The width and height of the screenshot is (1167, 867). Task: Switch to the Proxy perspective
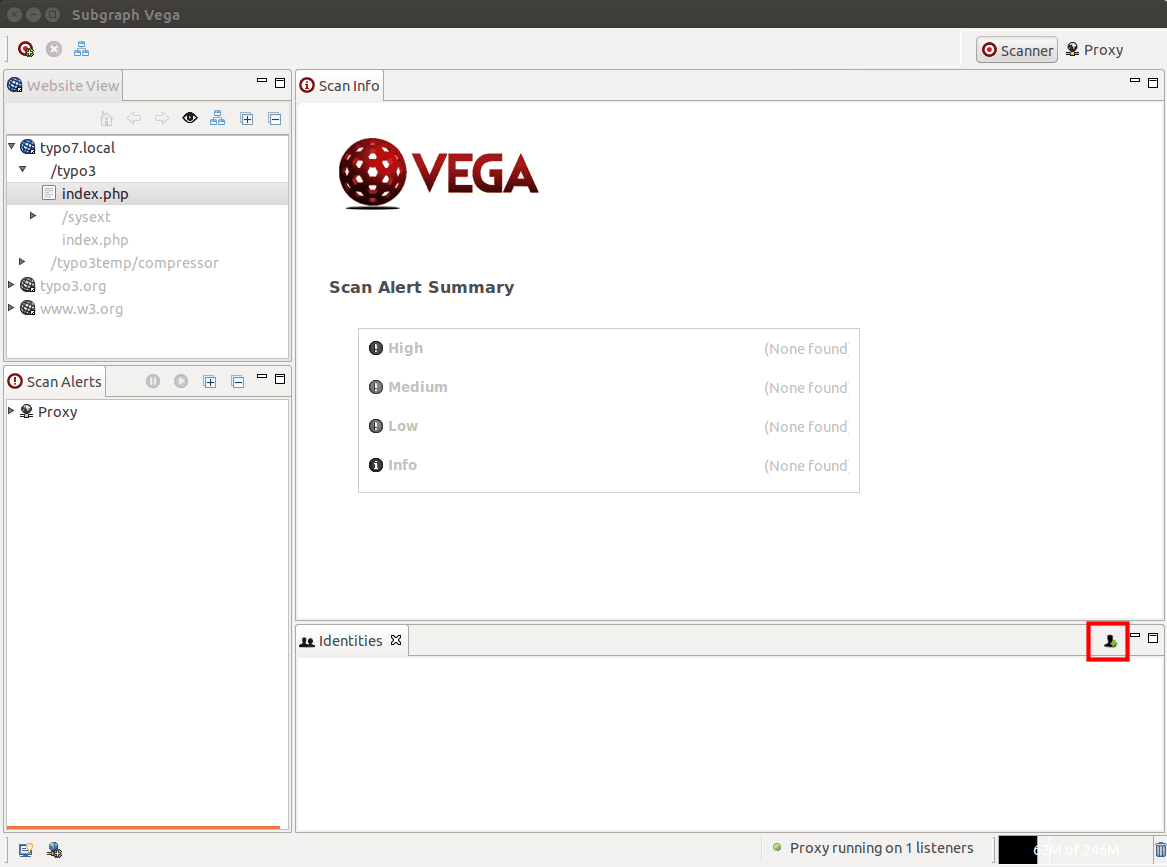pos(1094,50)
